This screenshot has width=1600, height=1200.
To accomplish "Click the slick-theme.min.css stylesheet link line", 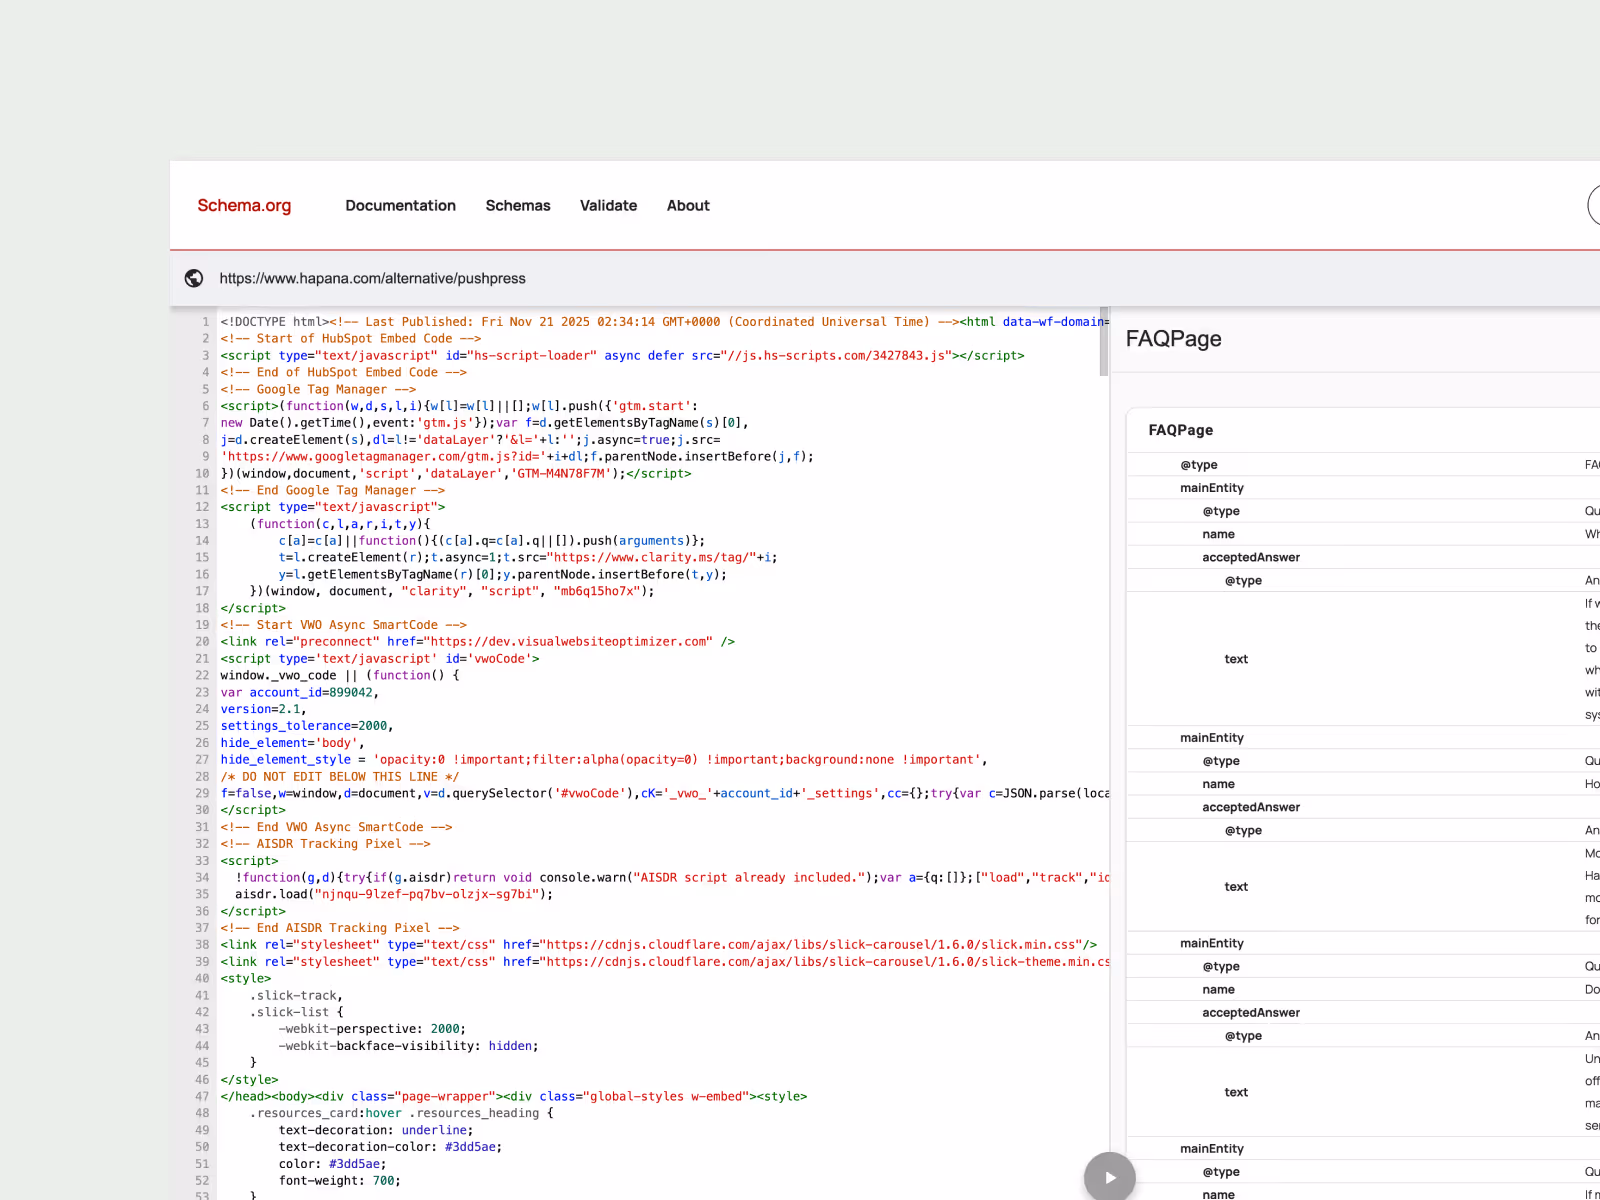I will click(665, 962).
